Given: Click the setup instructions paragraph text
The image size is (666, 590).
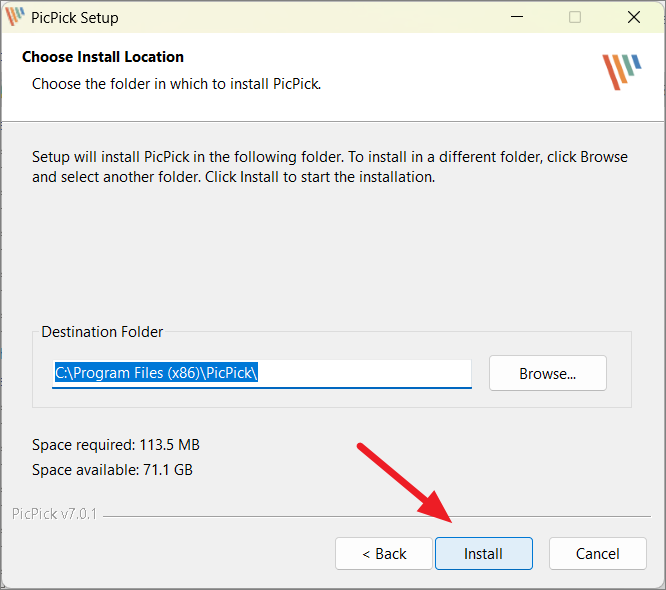Looking at the screenshot, I should pyautogui.click(x=330, y=167).
